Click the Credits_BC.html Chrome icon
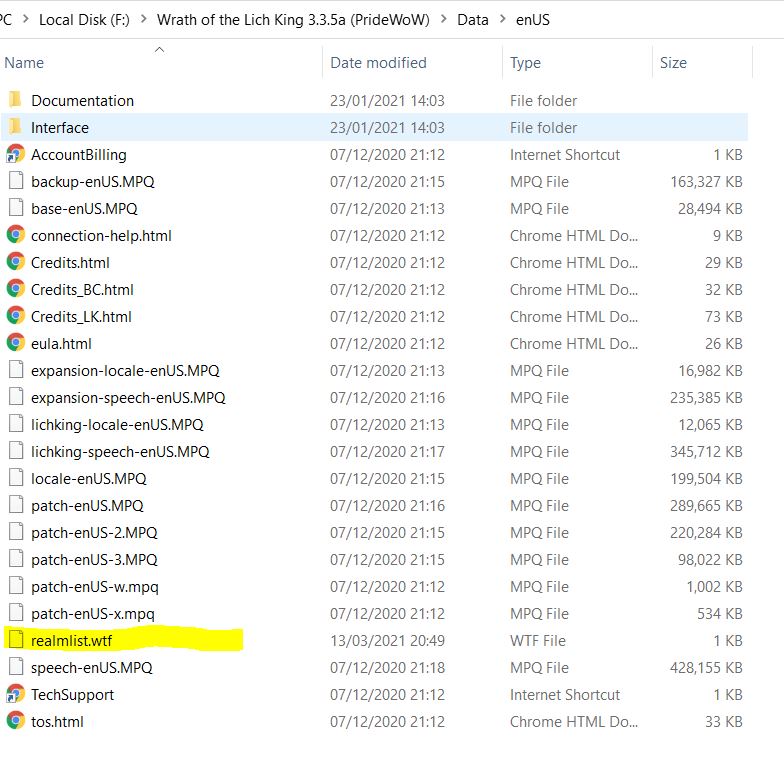The image size is (784, 766). point(16,288)
